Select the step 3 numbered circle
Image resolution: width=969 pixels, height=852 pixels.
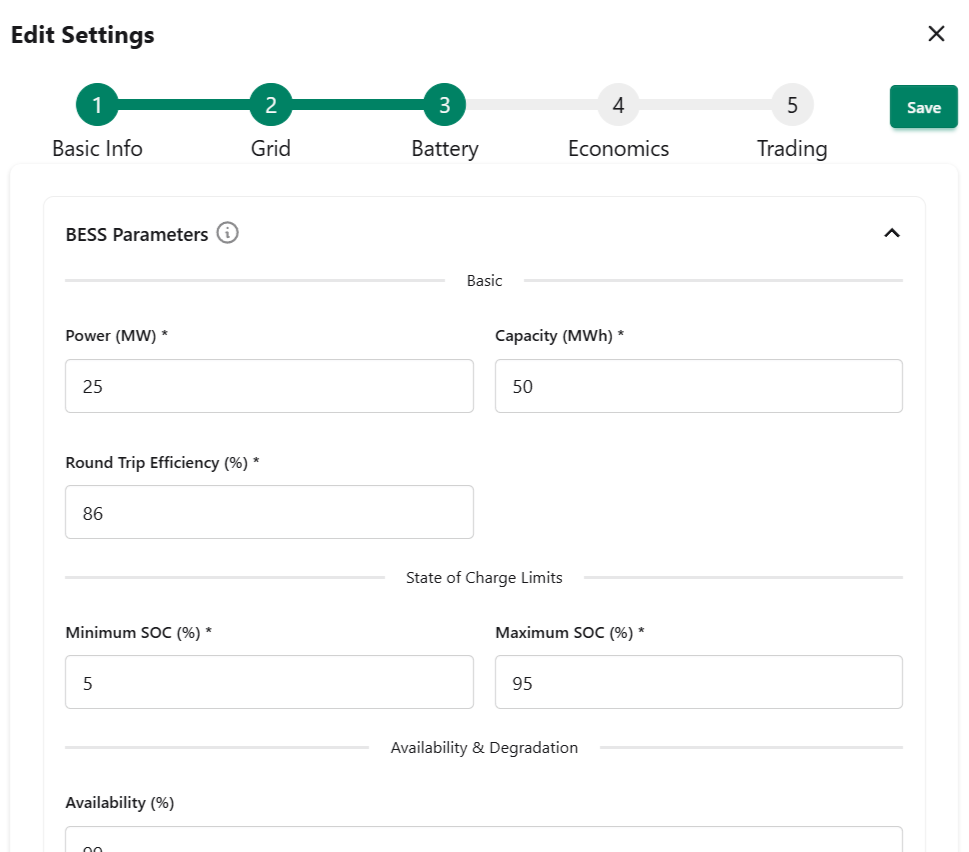(444, 105)
